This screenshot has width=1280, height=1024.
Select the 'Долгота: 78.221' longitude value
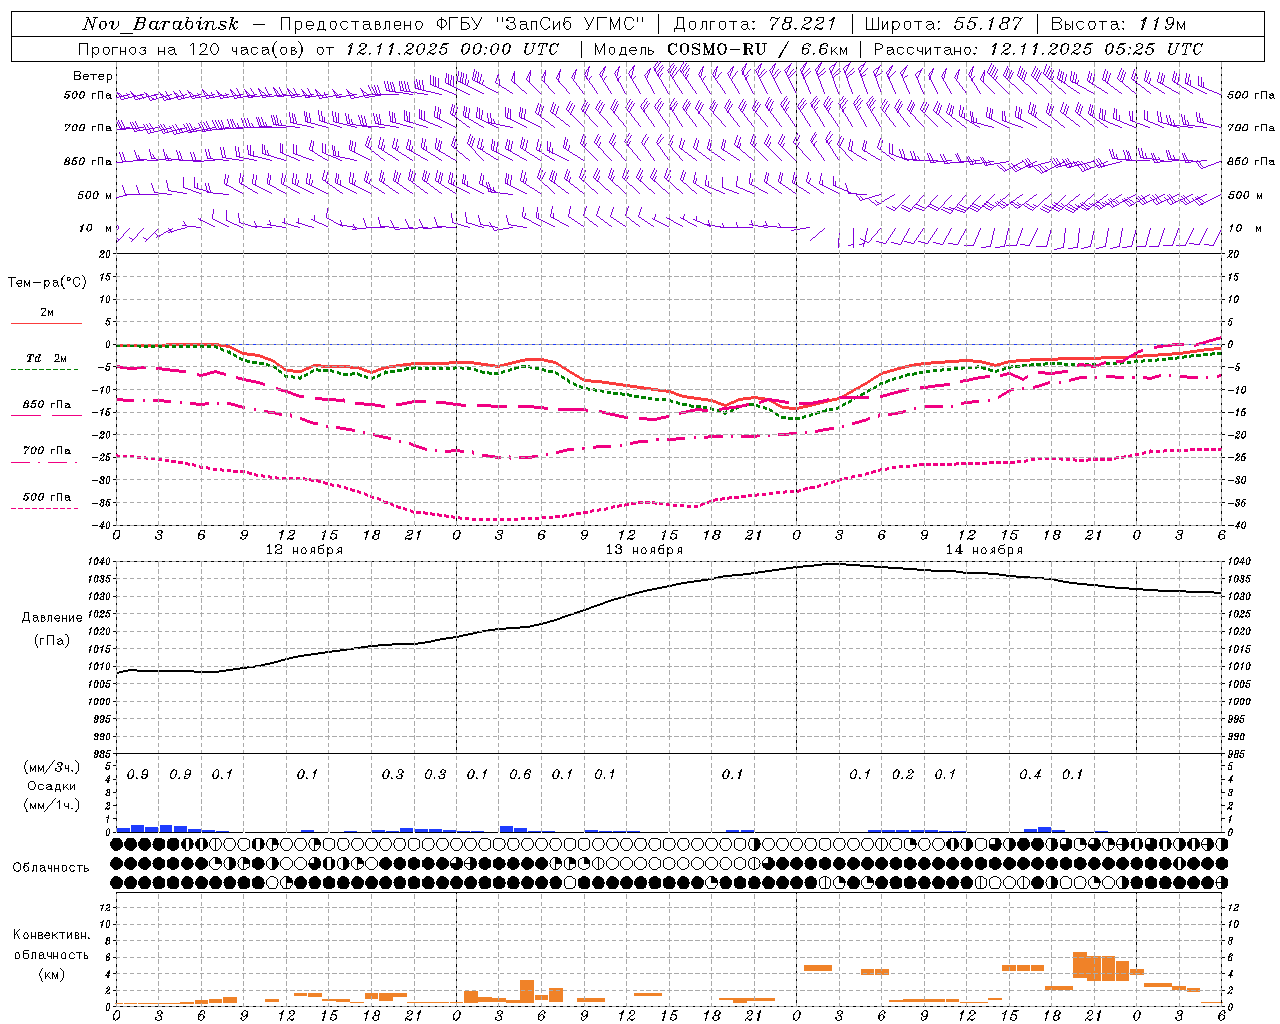(754, 24)
